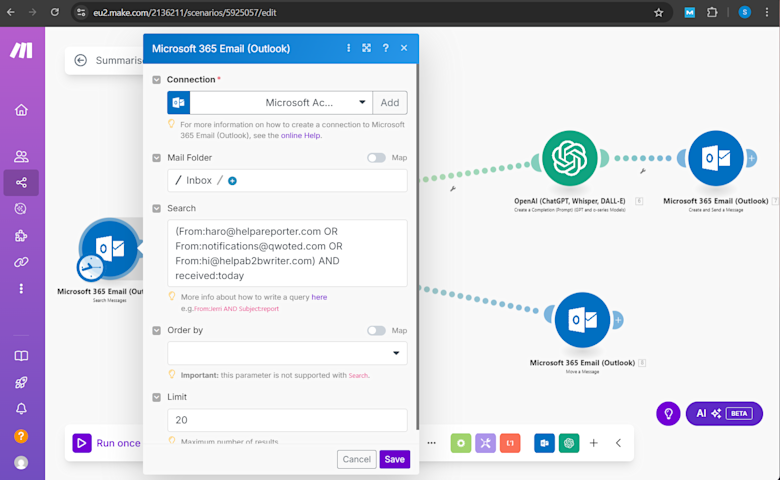The height and width of the screenshot is (480, 780).
Task: Click the Mail Folder Inbox path field
Action: 287,181
